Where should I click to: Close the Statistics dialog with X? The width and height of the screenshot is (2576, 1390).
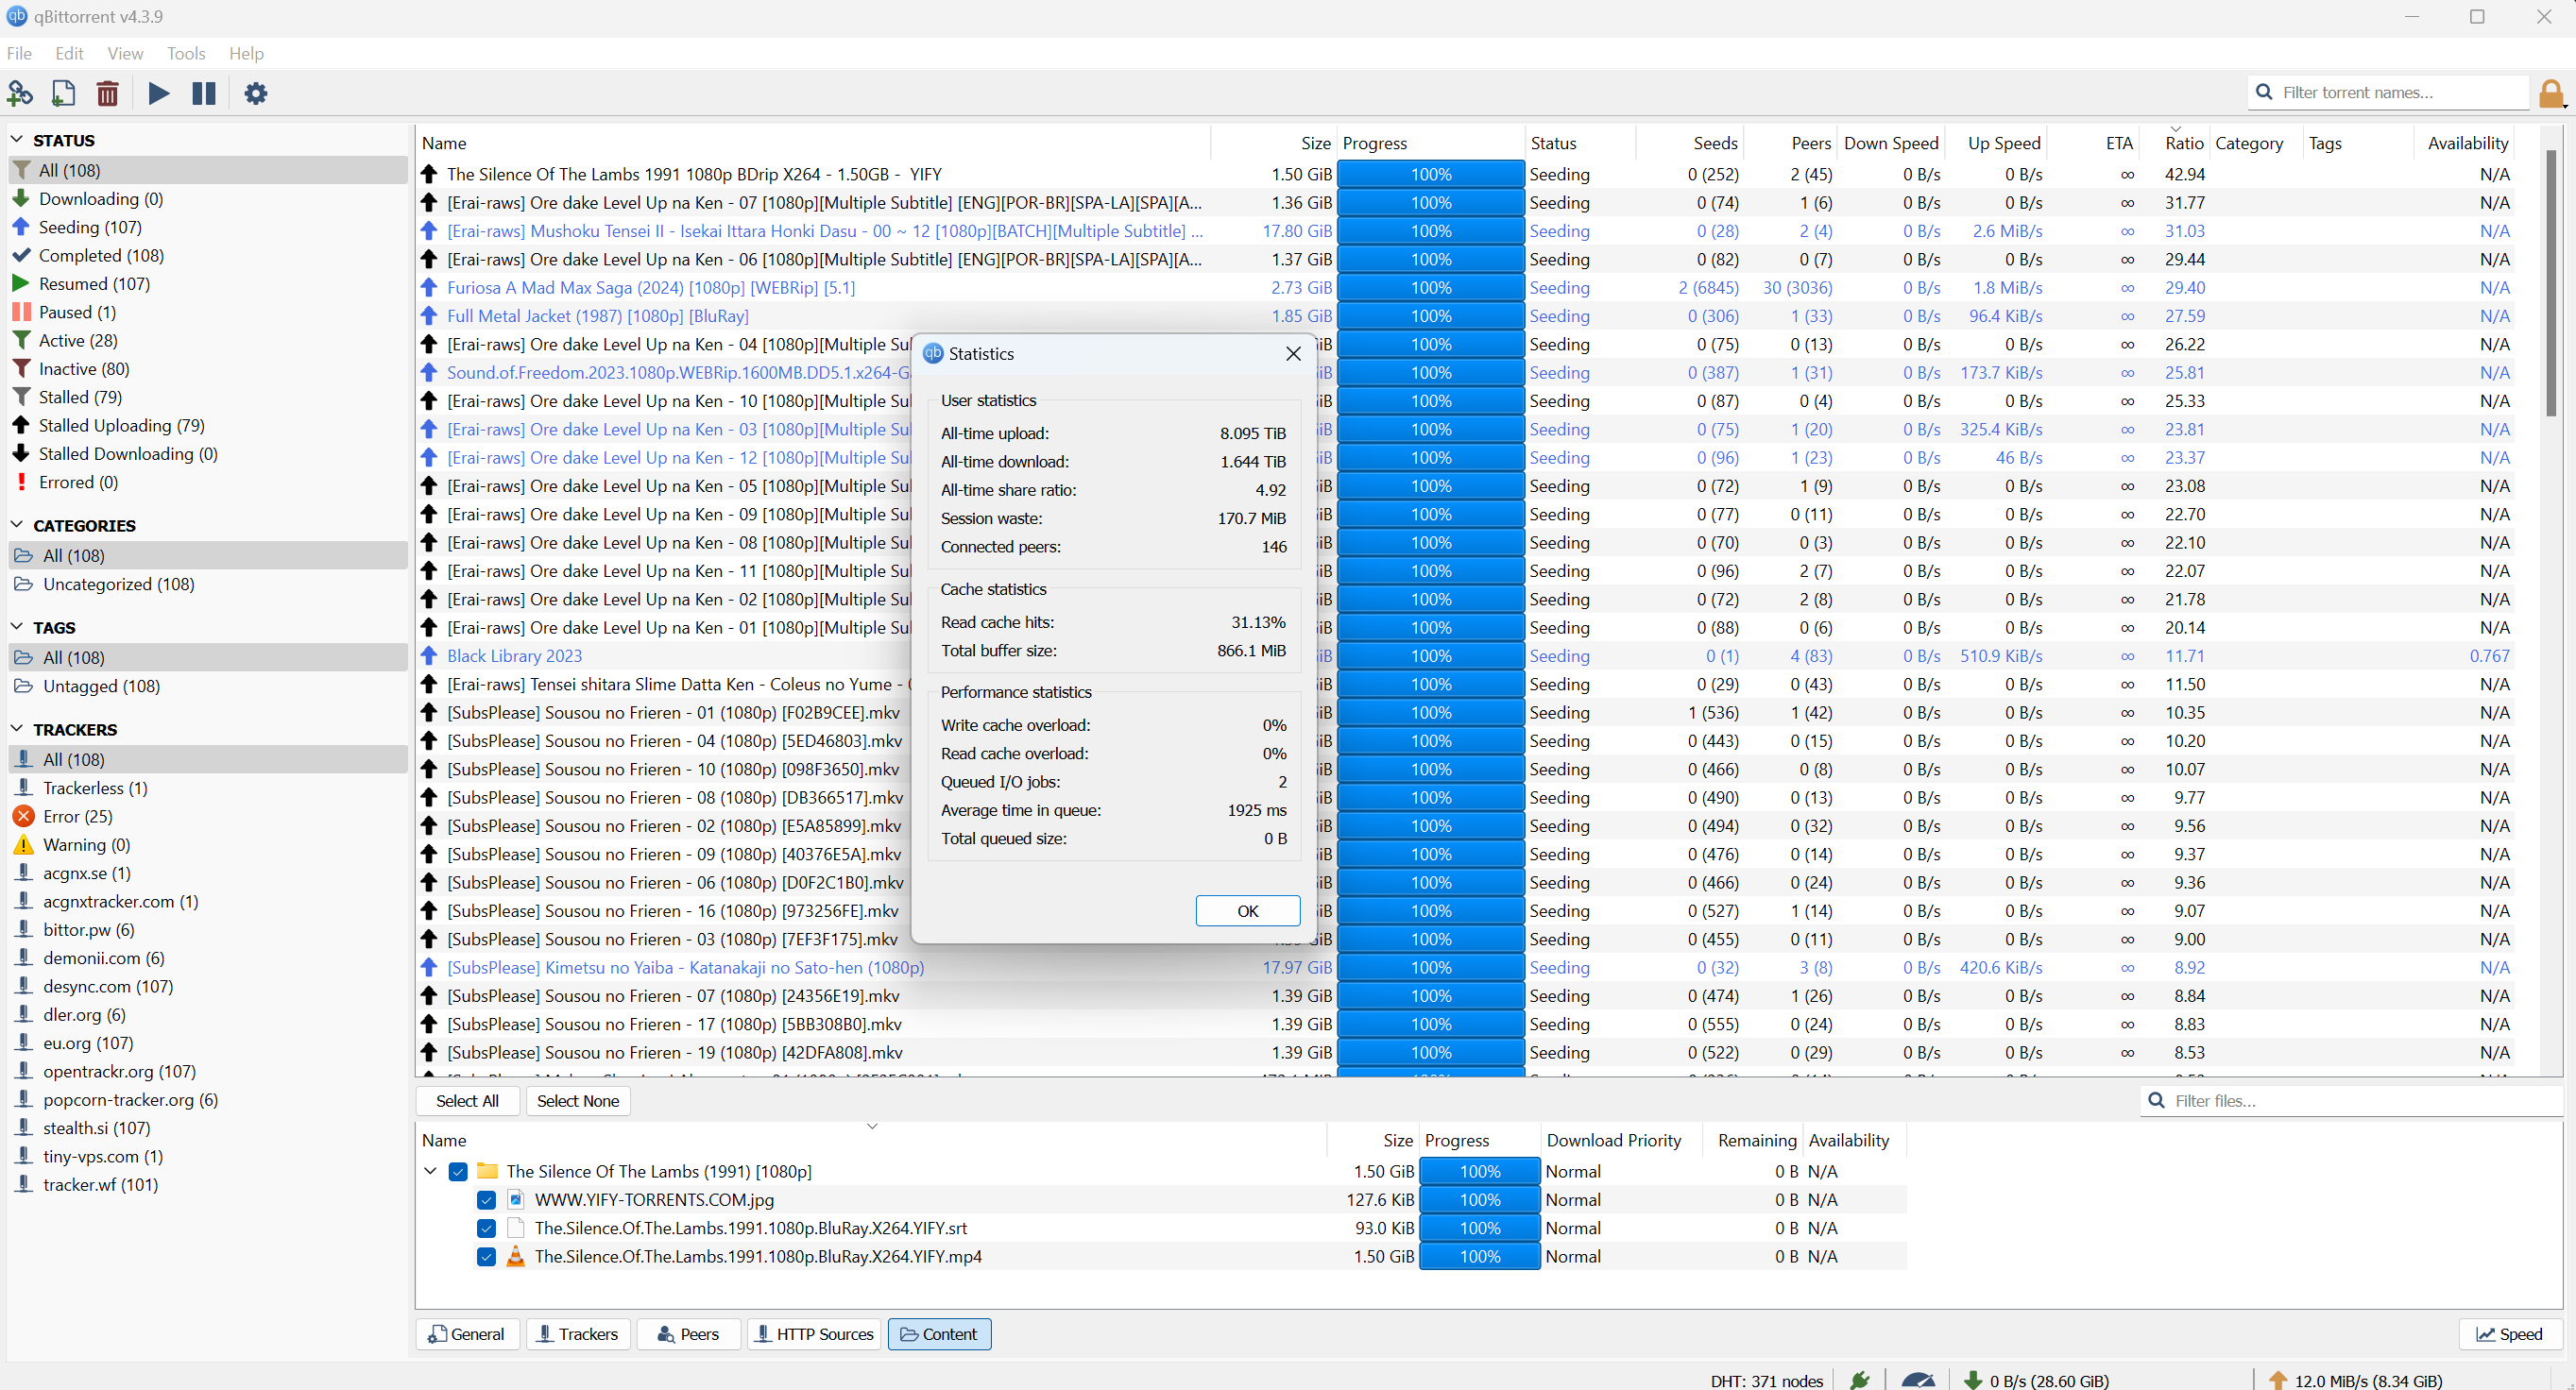1292,354
